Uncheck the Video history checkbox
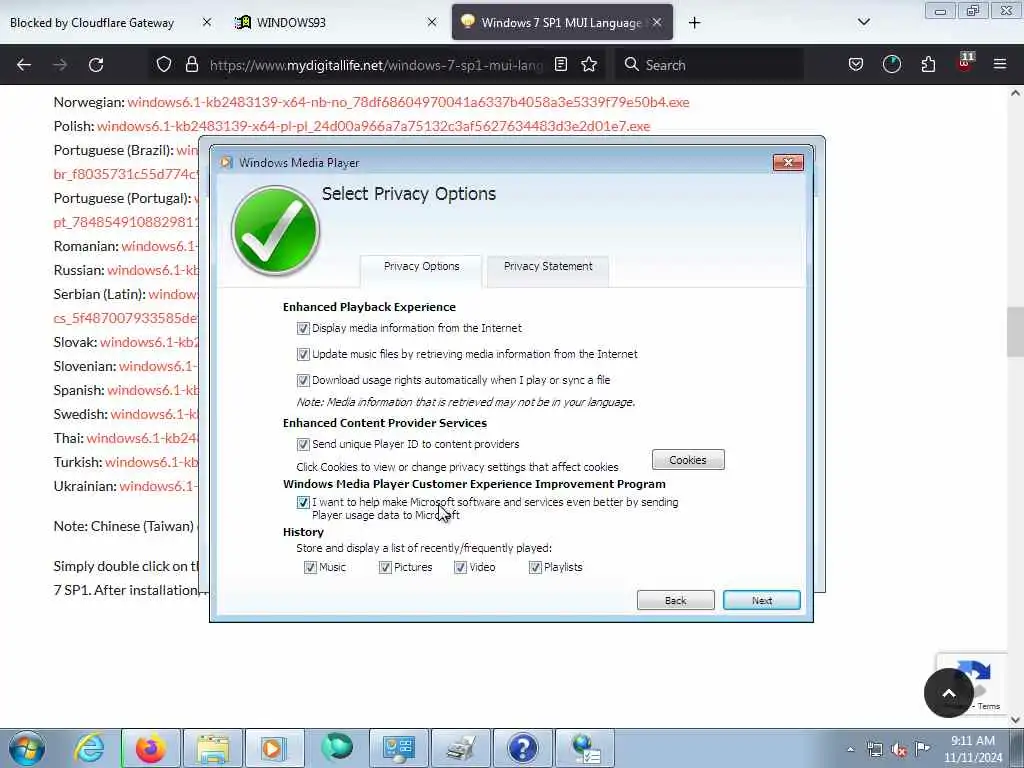1024x768 pixels. pos(460,568)
